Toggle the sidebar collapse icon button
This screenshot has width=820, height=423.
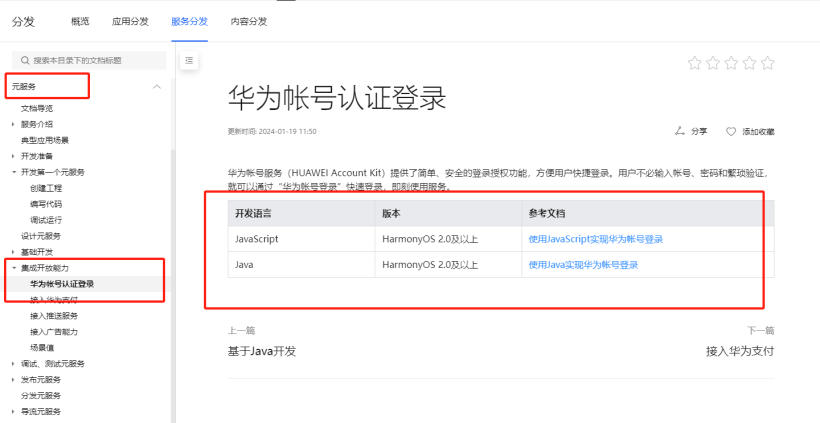[189, 61]
